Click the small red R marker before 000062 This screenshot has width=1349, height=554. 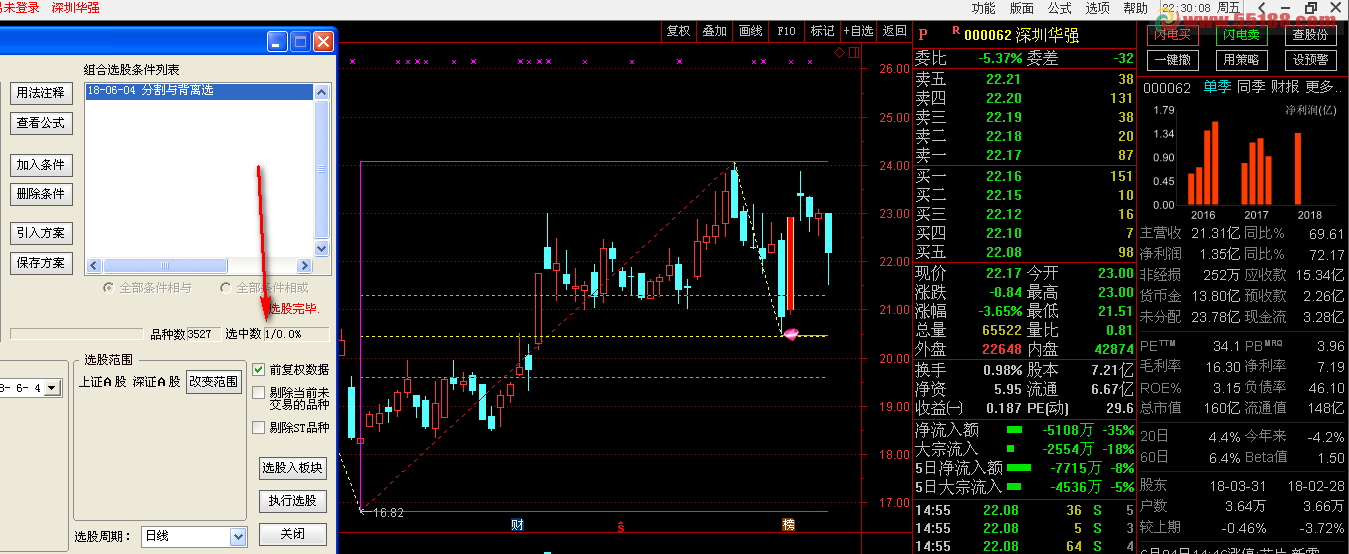click(955, 32)
